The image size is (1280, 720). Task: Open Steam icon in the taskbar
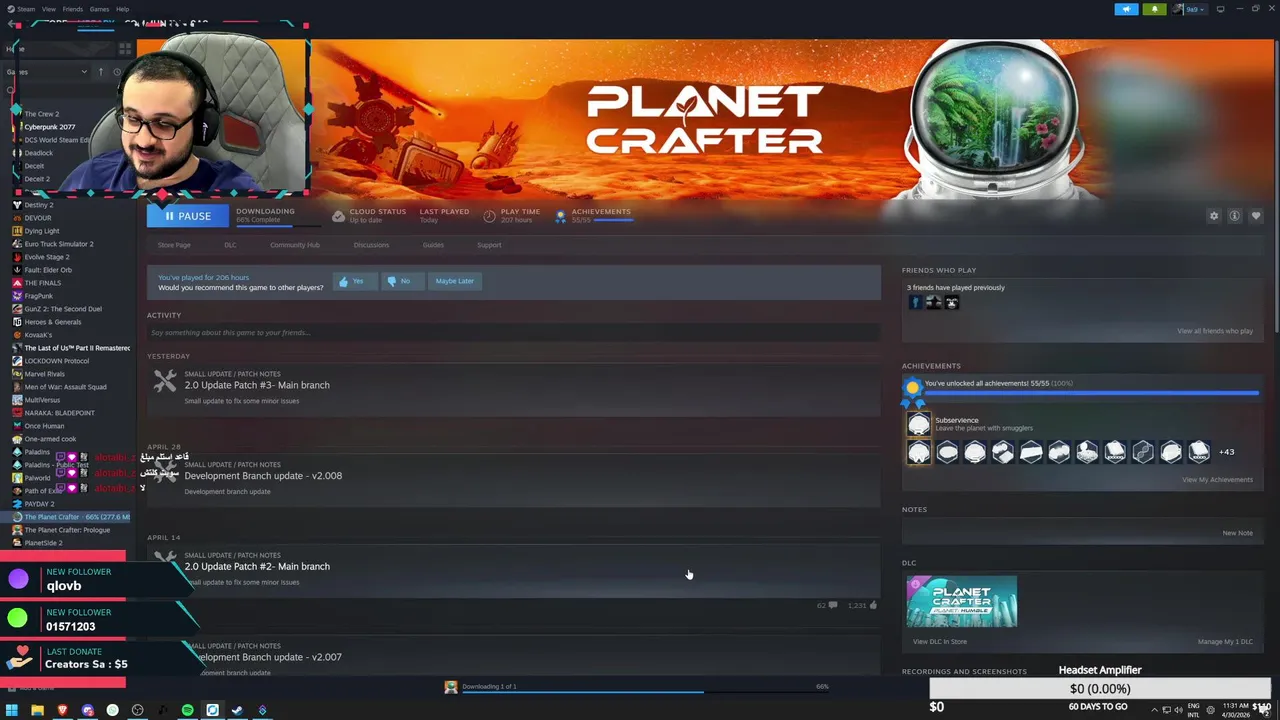(237, 710)
